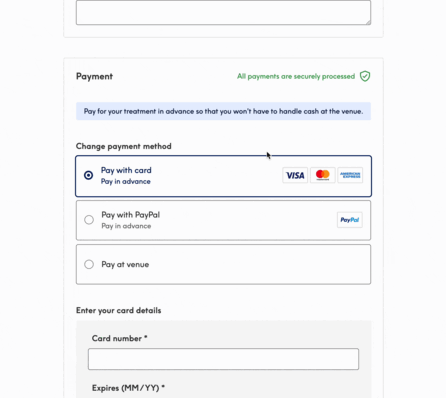Click the 'Expires (MM/YY) *' label
Screen dimensions: 446x398
tap(128, 388)
